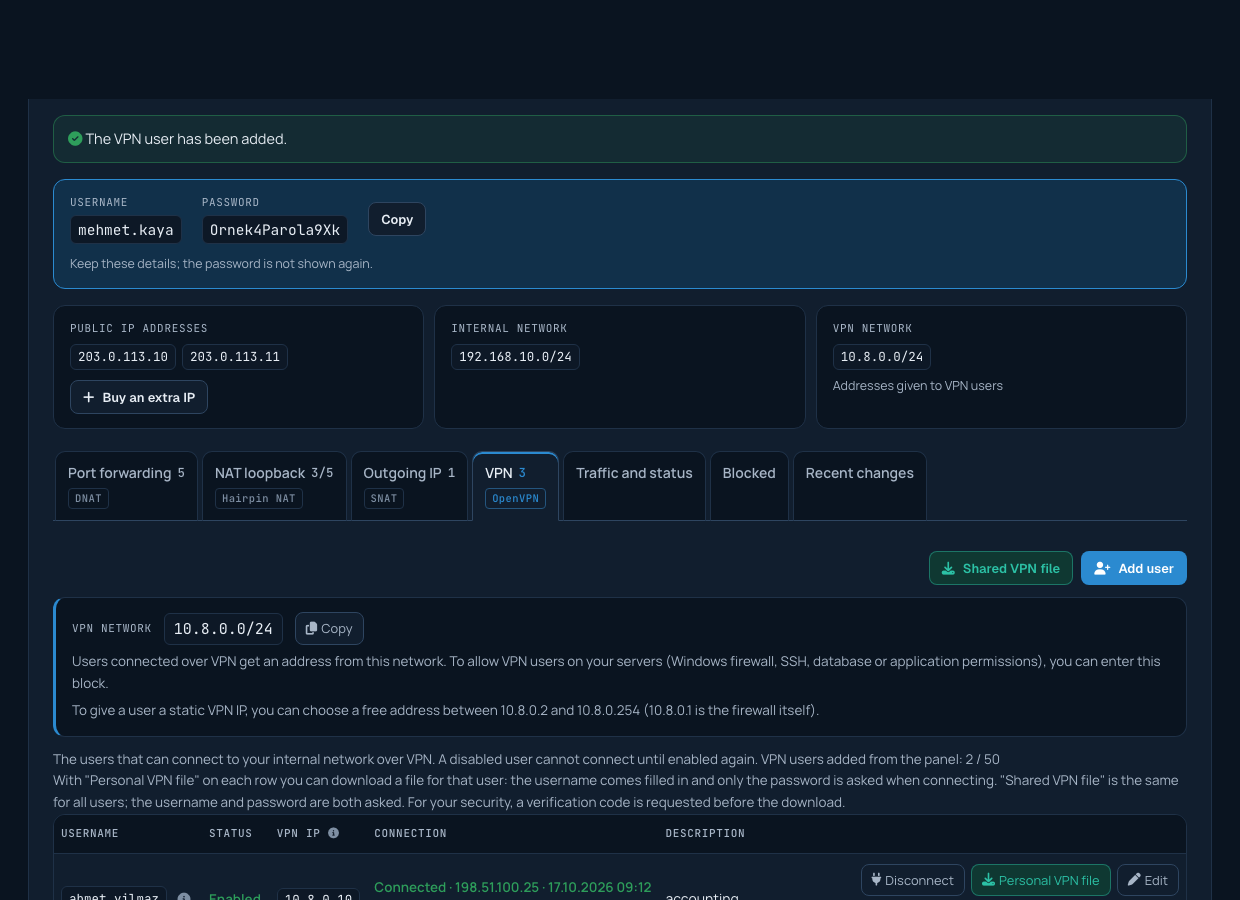
Task: Open the Port forwarding tab
Action: [126, 485]
